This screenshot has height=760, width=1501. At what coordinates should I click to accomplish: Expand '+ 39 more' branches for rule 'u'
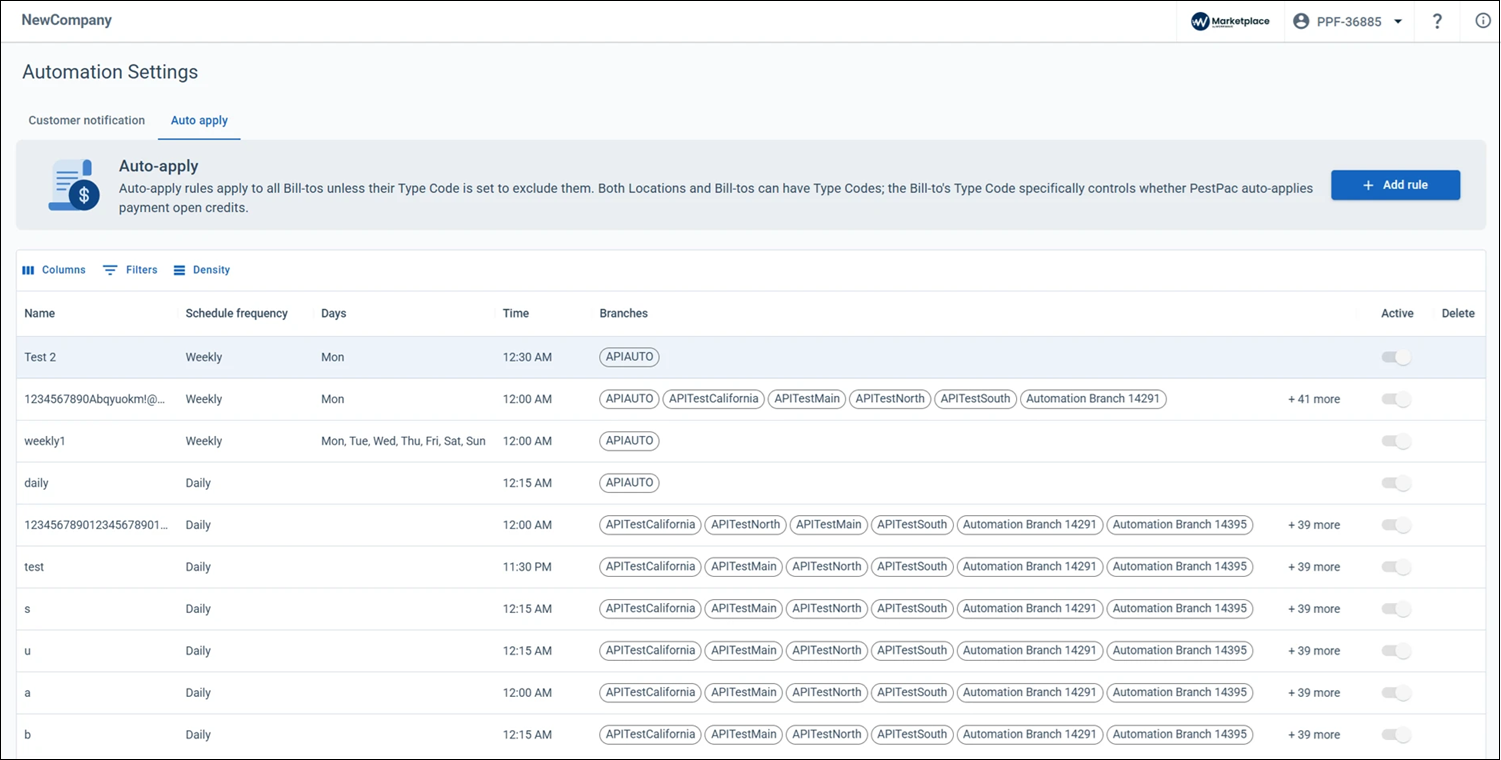pyautogui.click(x=1314, y=651)
